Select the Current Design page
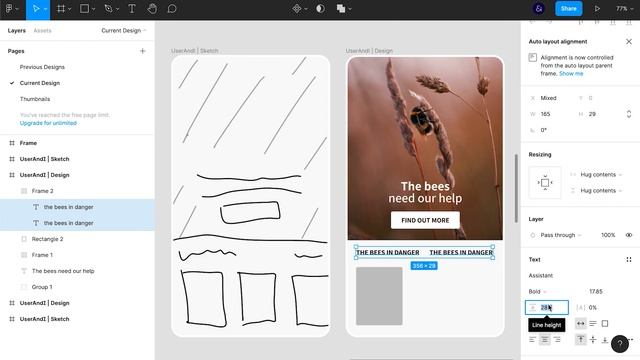 click(40, 83)
